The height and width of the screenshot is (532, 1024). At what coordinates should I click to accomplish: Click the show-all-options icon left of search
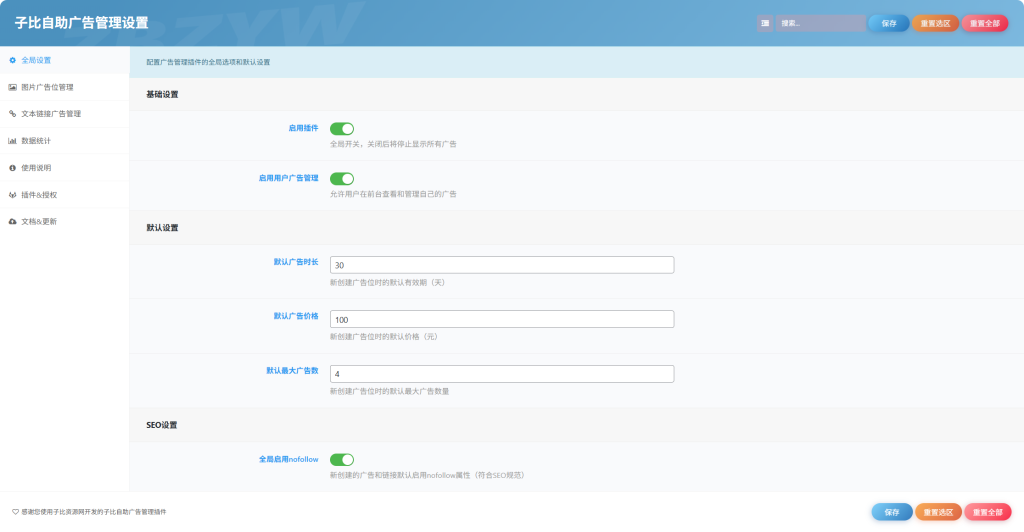[x=765, y=23]
